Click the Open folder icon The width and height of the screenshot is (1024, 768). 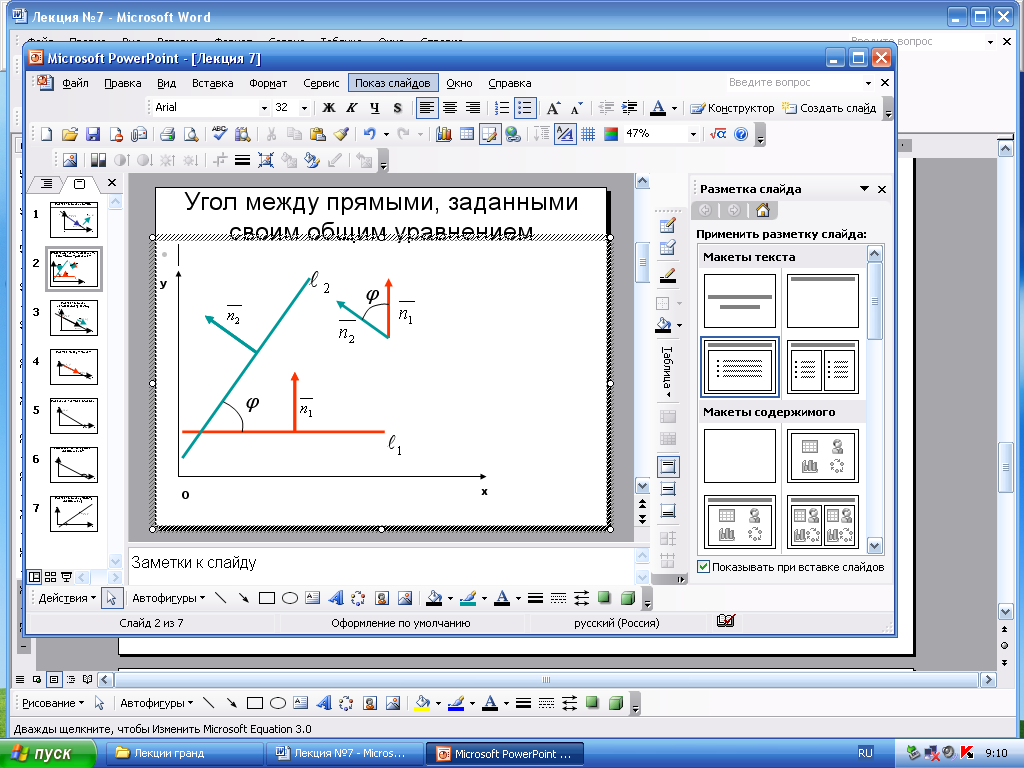(69, 135)
